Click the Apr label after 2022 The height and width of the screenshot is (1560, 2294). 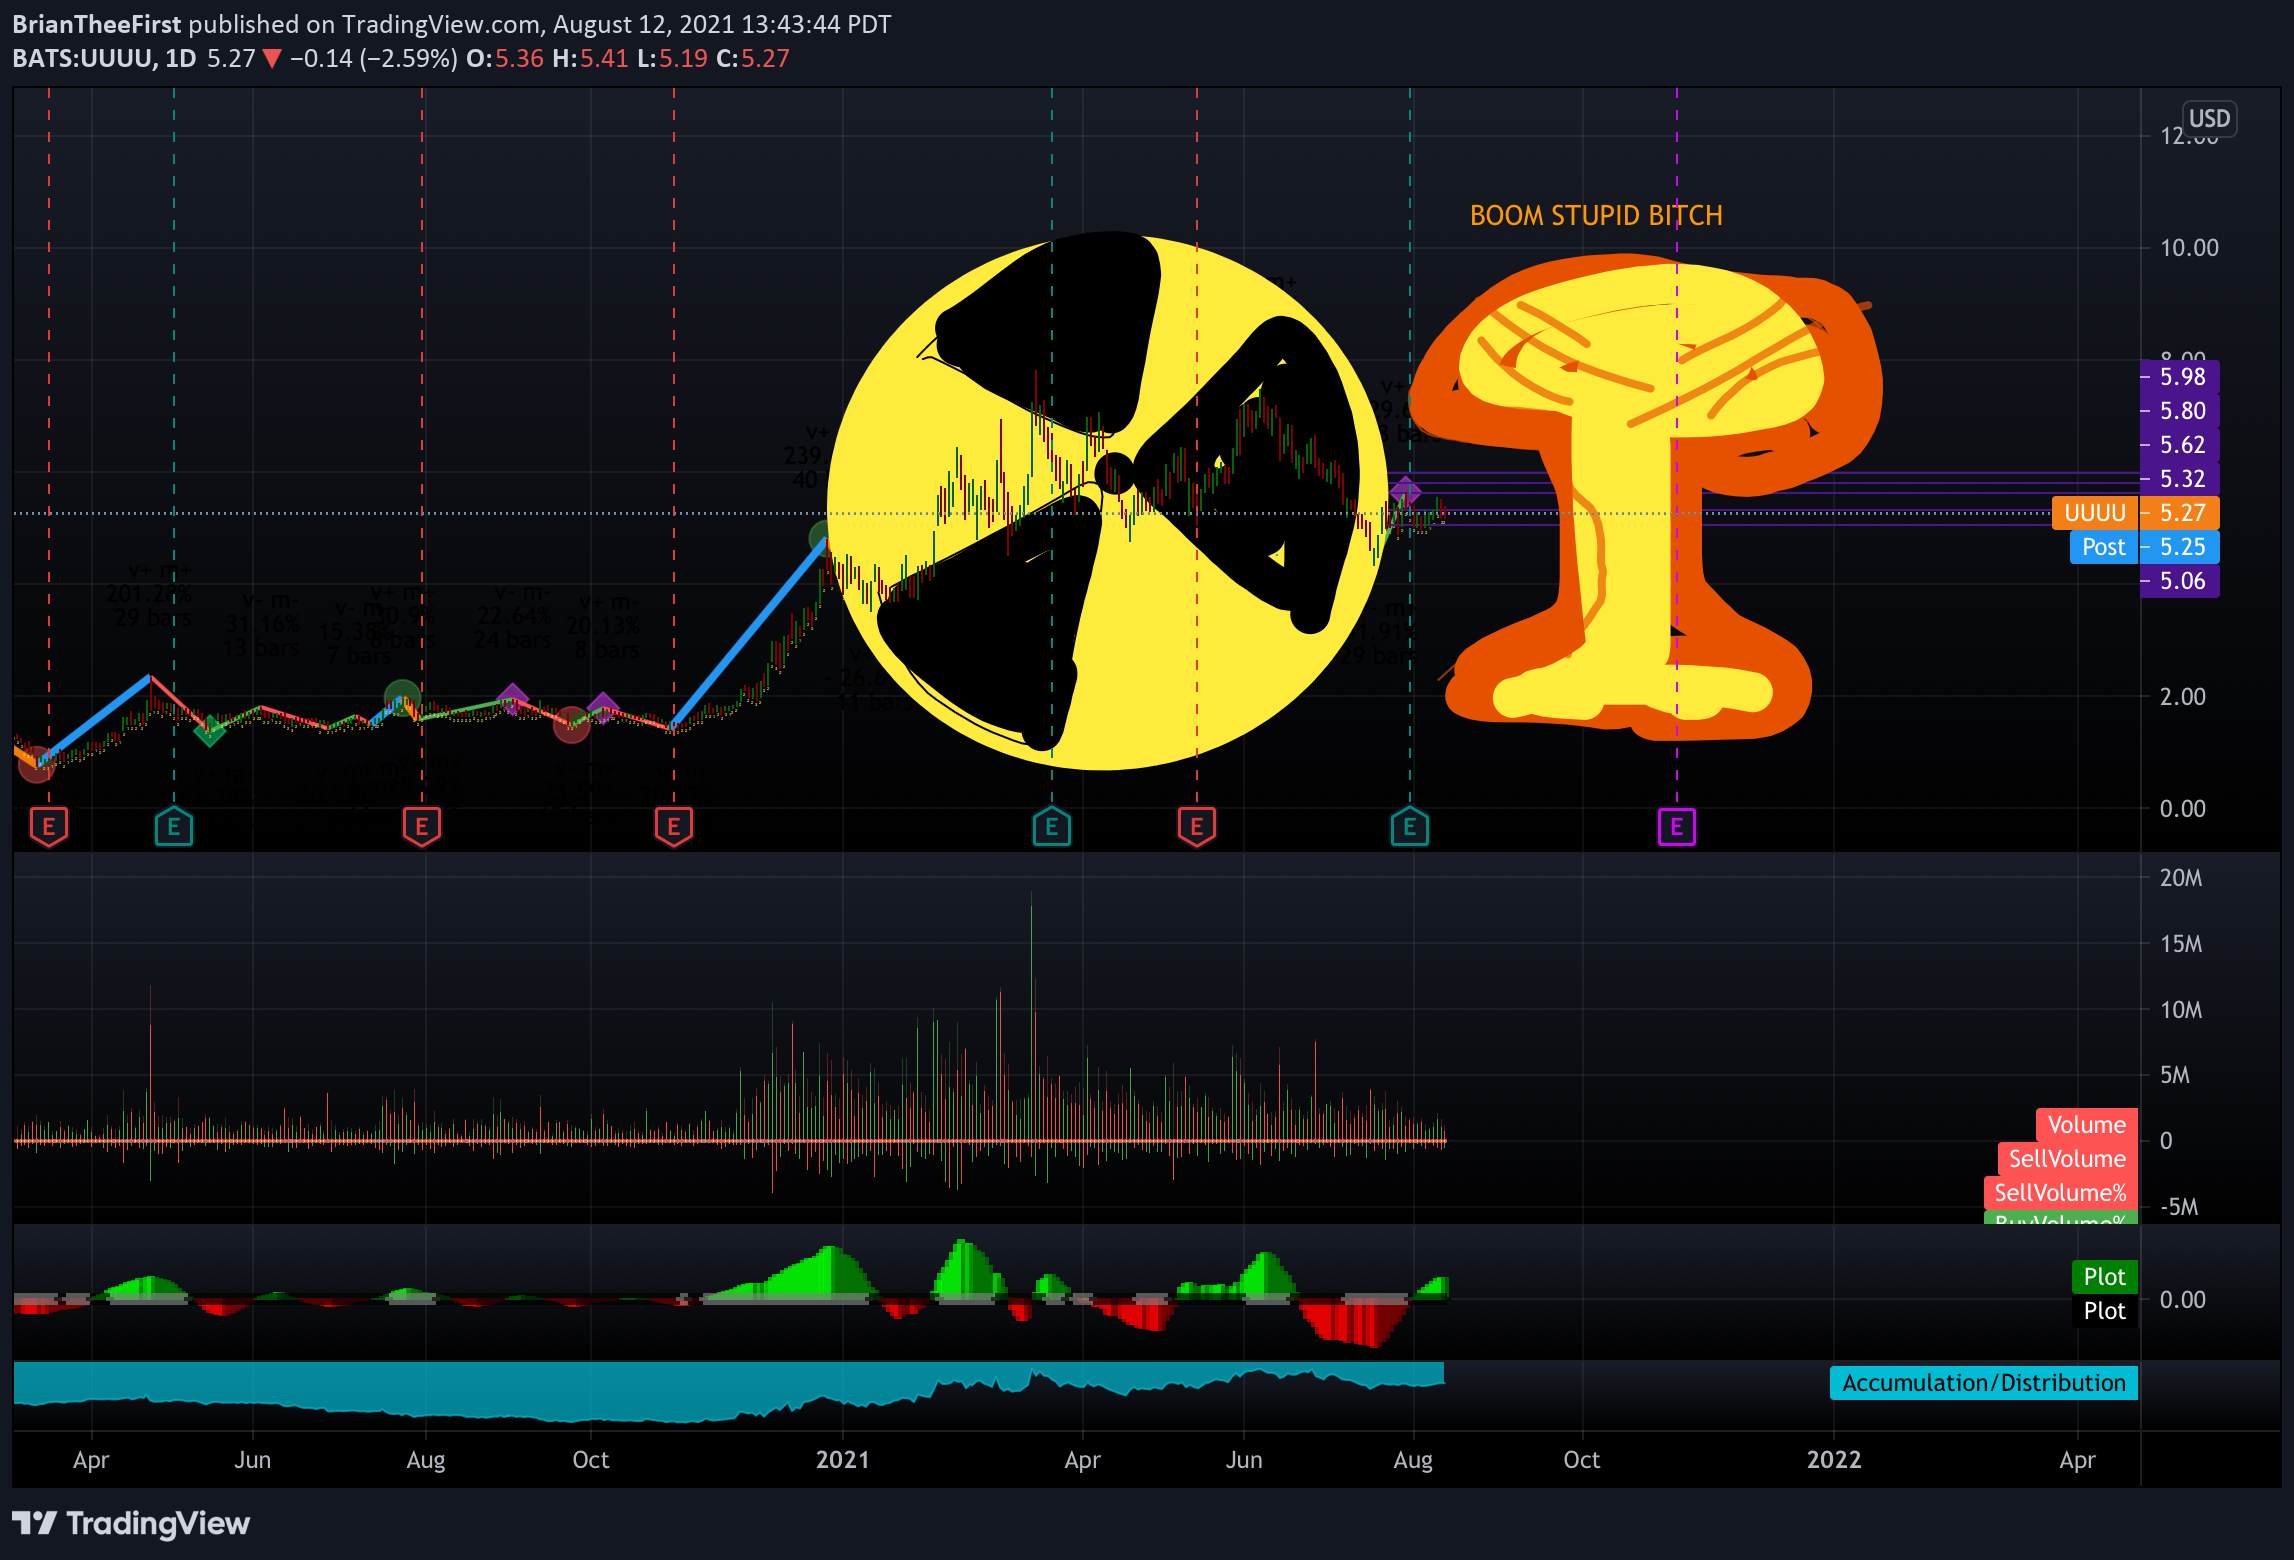[x=2078, y=1460]
